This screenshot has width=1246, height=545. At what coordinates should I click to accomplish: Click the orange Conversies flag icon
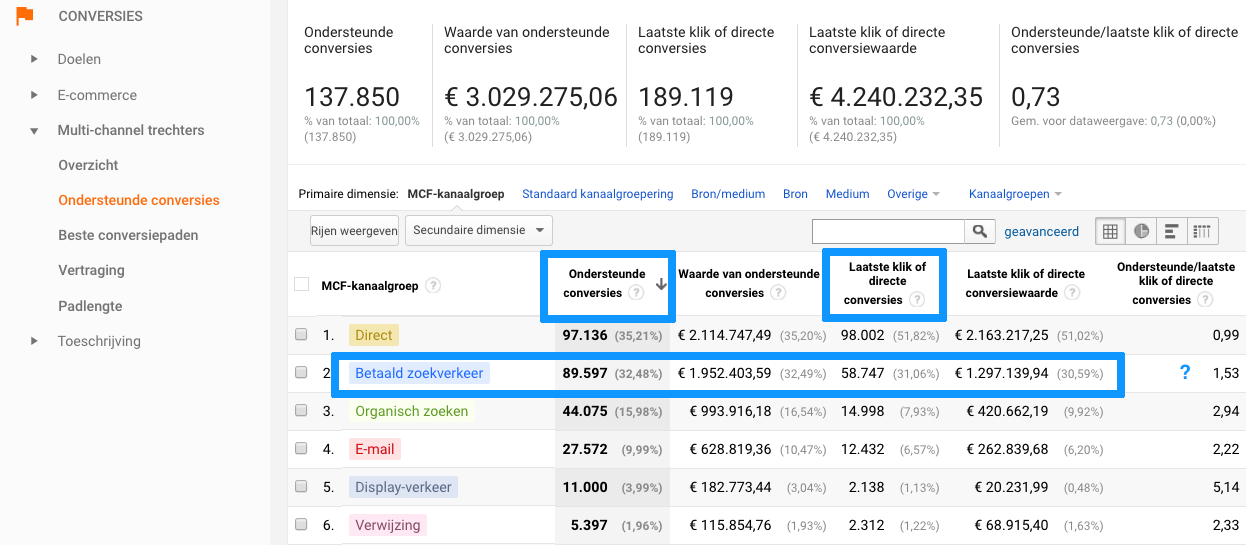[24, 15]
